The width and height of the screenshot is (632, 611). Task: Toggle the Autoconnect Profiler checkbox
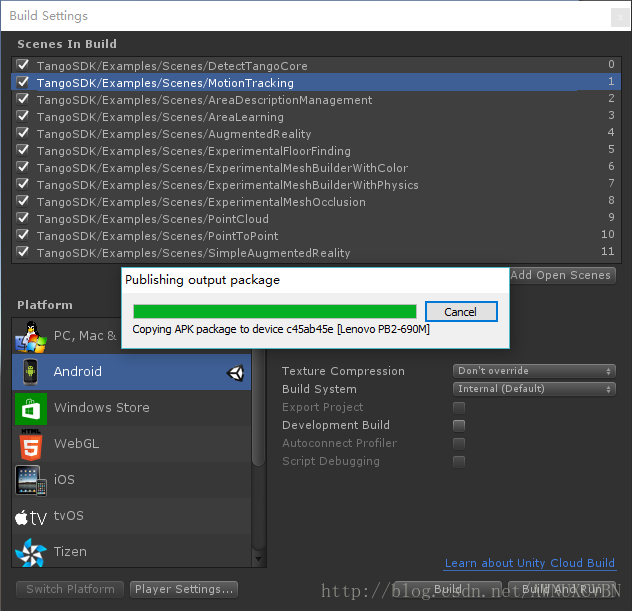click(x=459, y=444)
